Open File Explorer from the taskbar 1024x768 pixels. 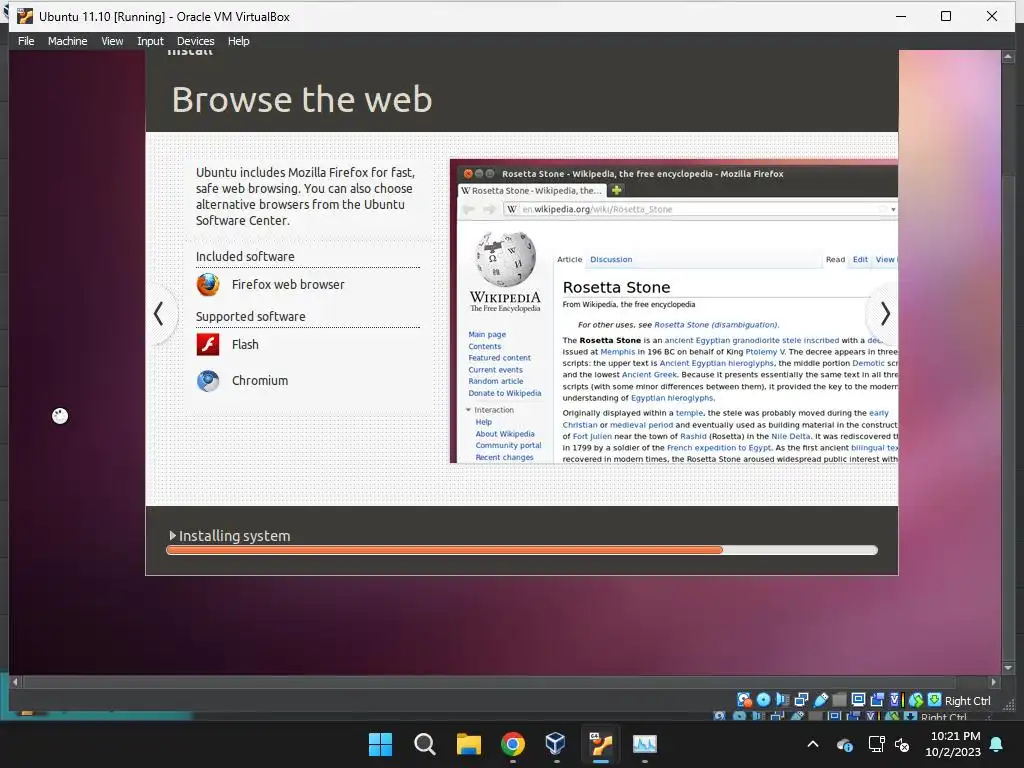[x=469, y=744]
